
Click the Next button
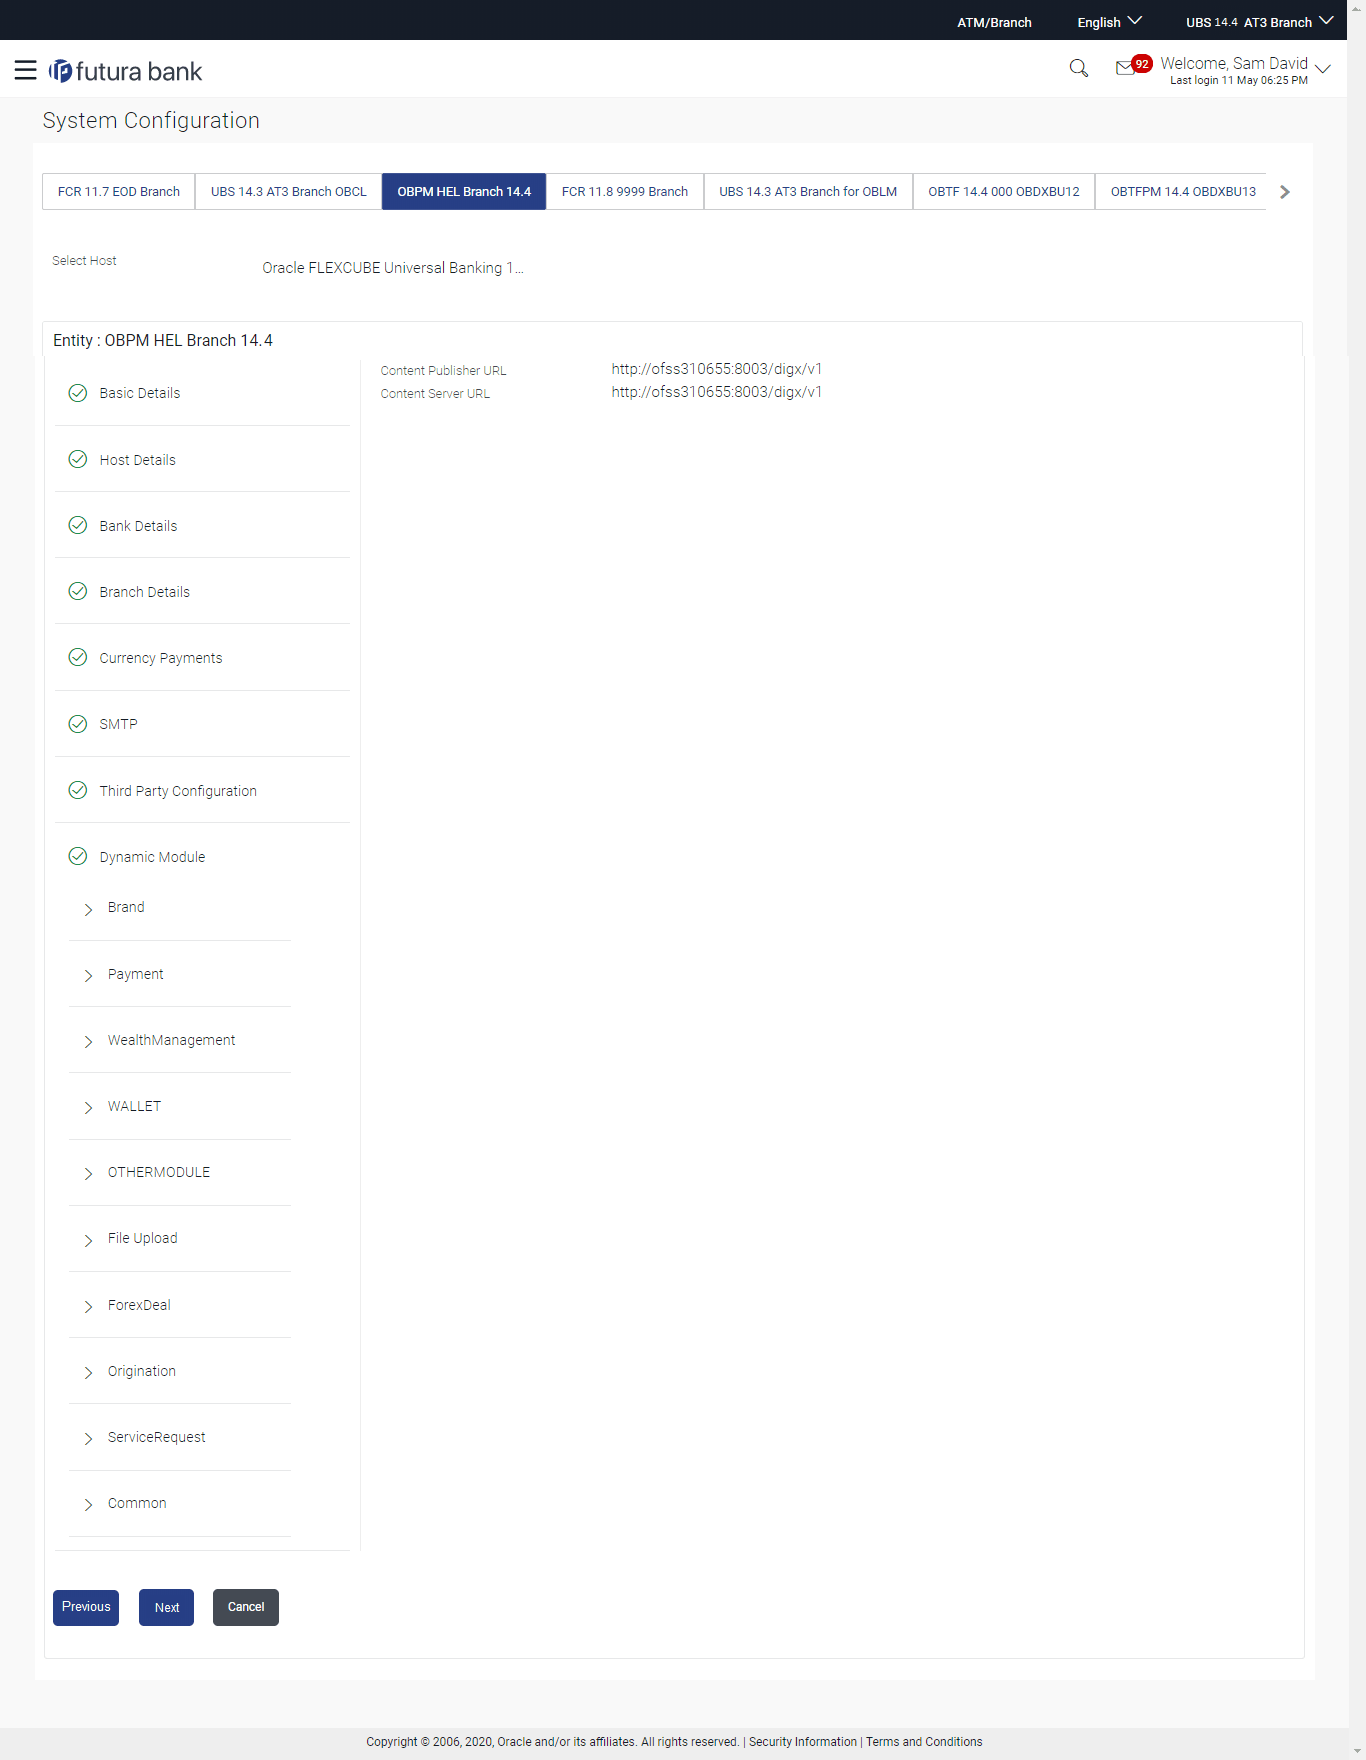tap(167, 1607)
